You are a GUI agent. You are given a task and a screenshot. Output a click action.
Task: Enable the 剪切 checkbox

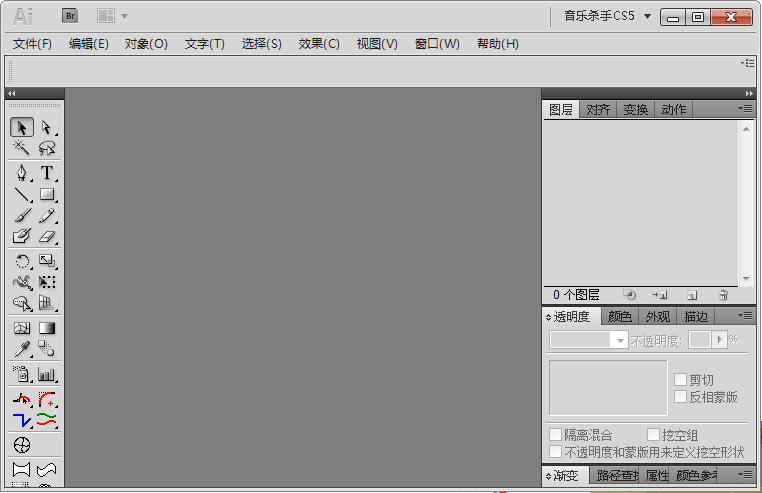(x=680, y=380)
